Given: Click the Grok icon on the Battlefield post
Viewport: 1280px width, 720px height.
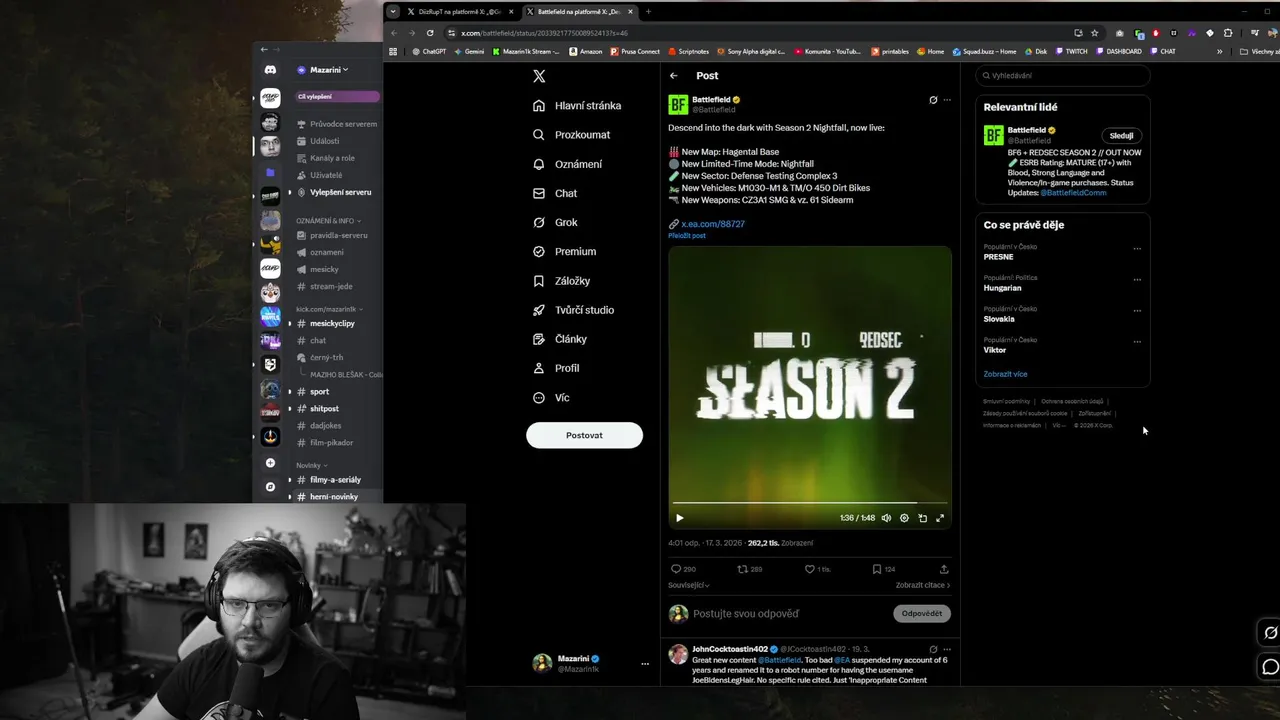Looking at the screenshot, I should click(x=933, y=100).
